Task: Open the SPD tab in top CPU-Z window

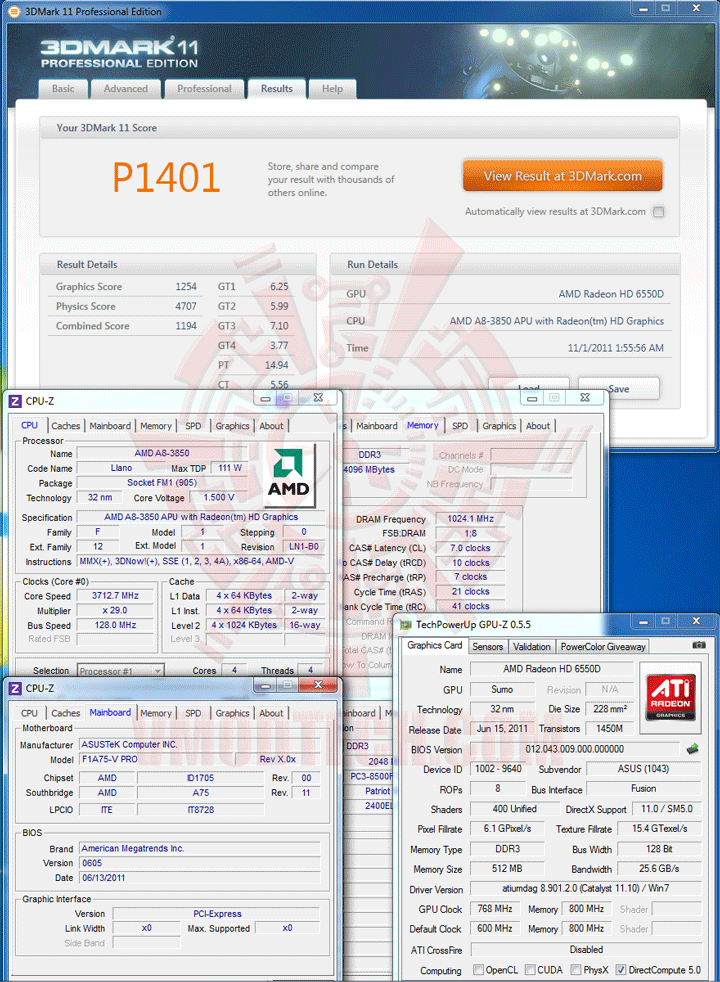Action: tap(193, 426)
